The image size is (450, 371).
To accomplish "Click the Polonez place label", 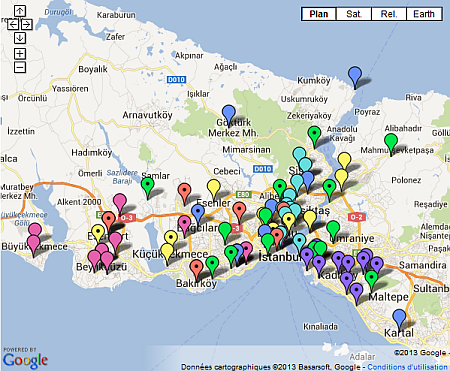I will coord(406,180).
